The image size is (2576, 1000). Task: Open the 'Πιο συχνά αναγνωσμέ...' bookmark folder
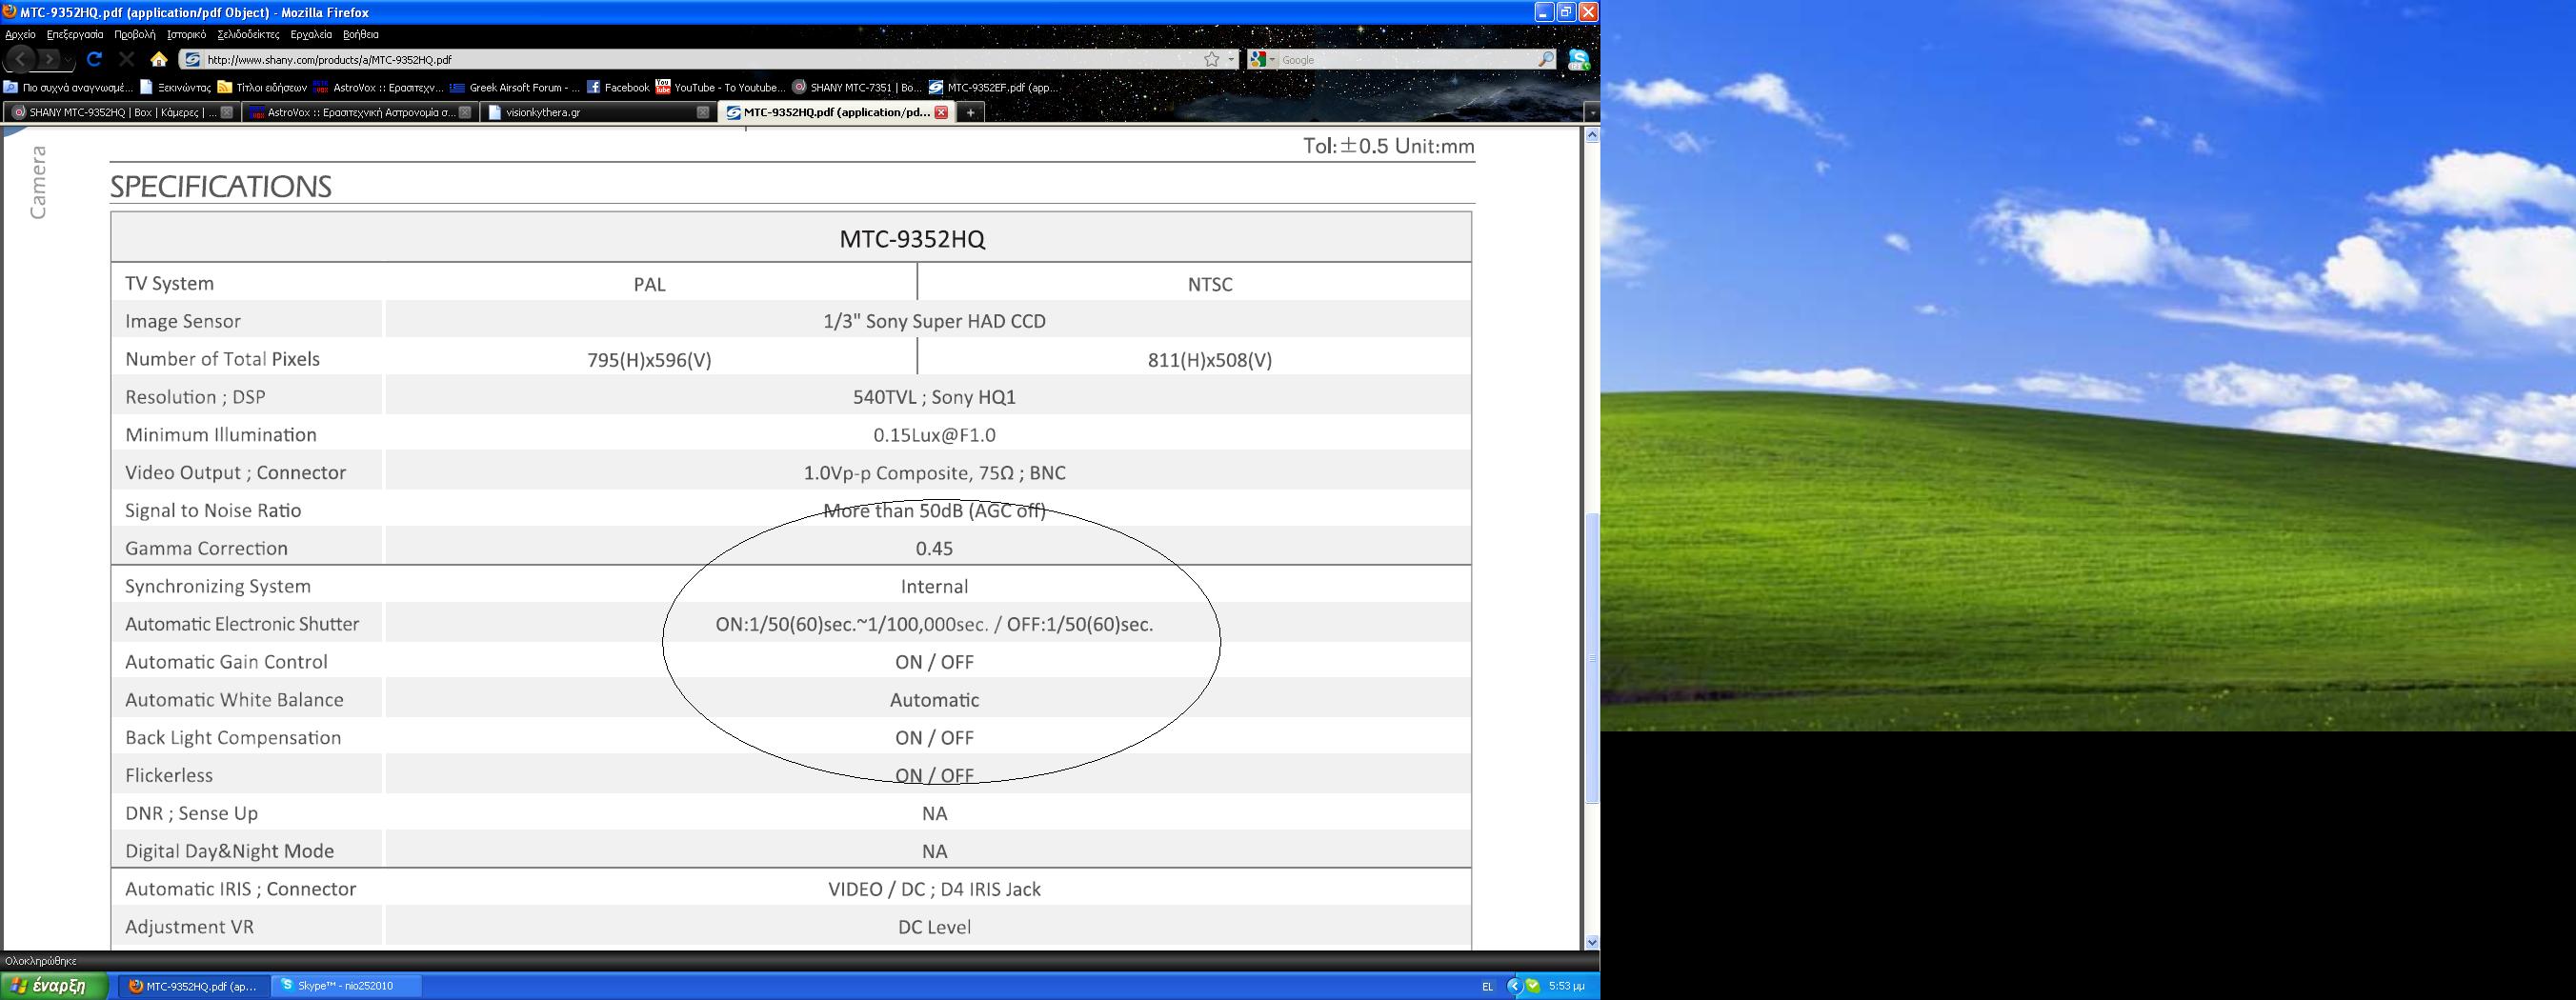(x=68, y=87)
